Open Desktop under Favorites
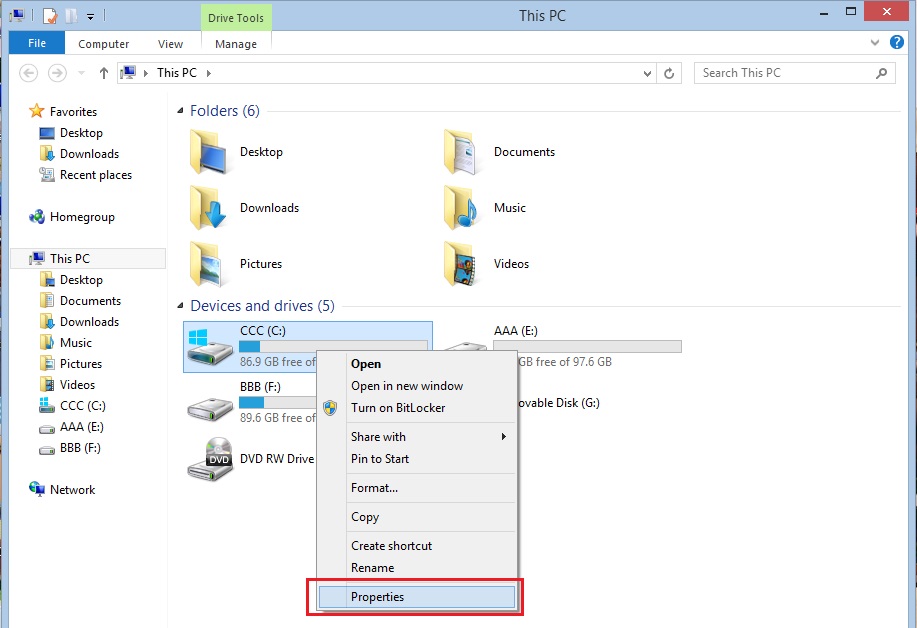 81,133
